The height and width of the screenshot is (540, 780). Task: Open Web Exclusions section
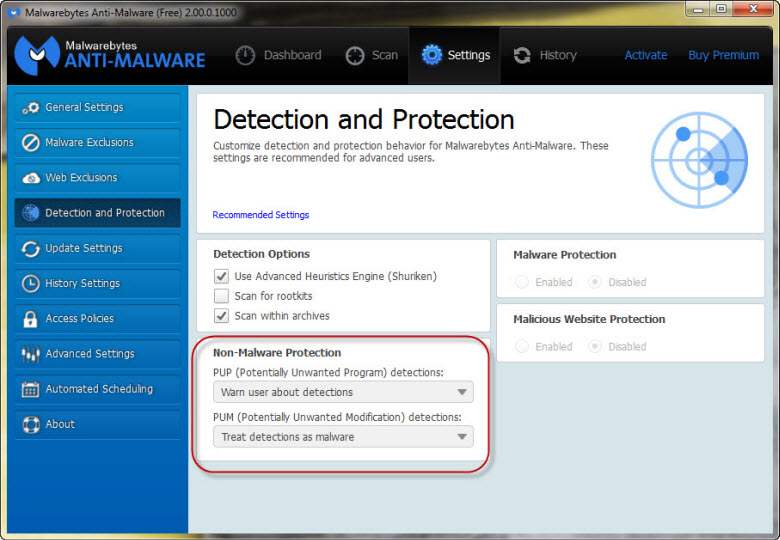click(x=98, y=178)
